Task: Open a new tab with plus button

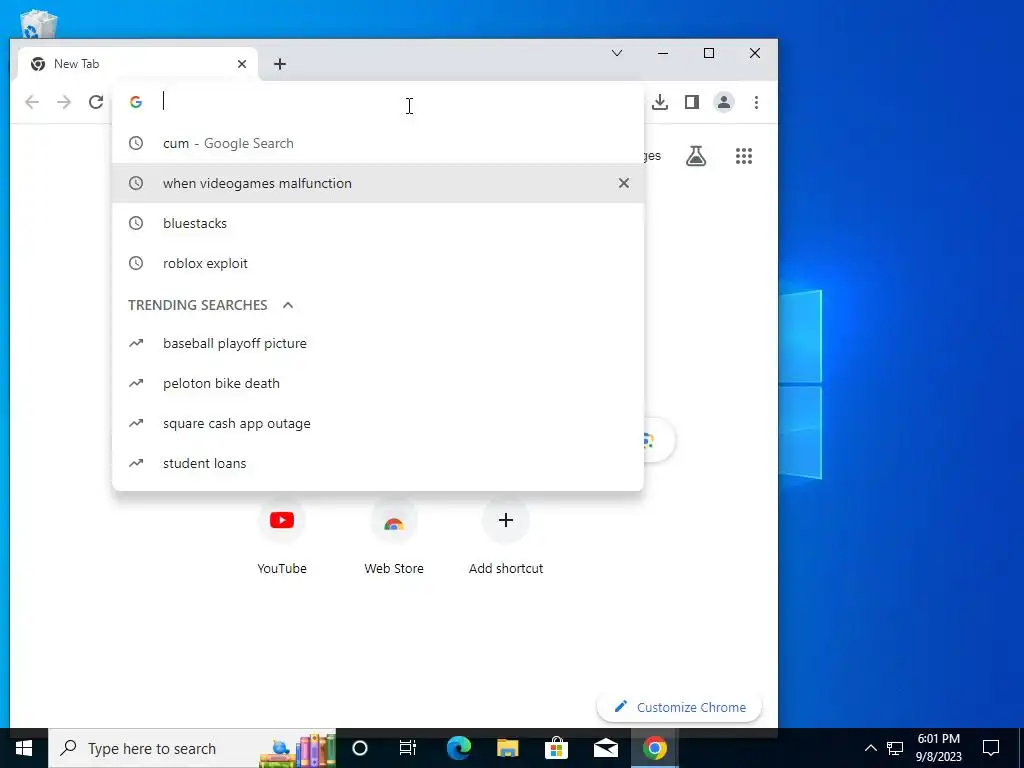Action: pos(280,64)
